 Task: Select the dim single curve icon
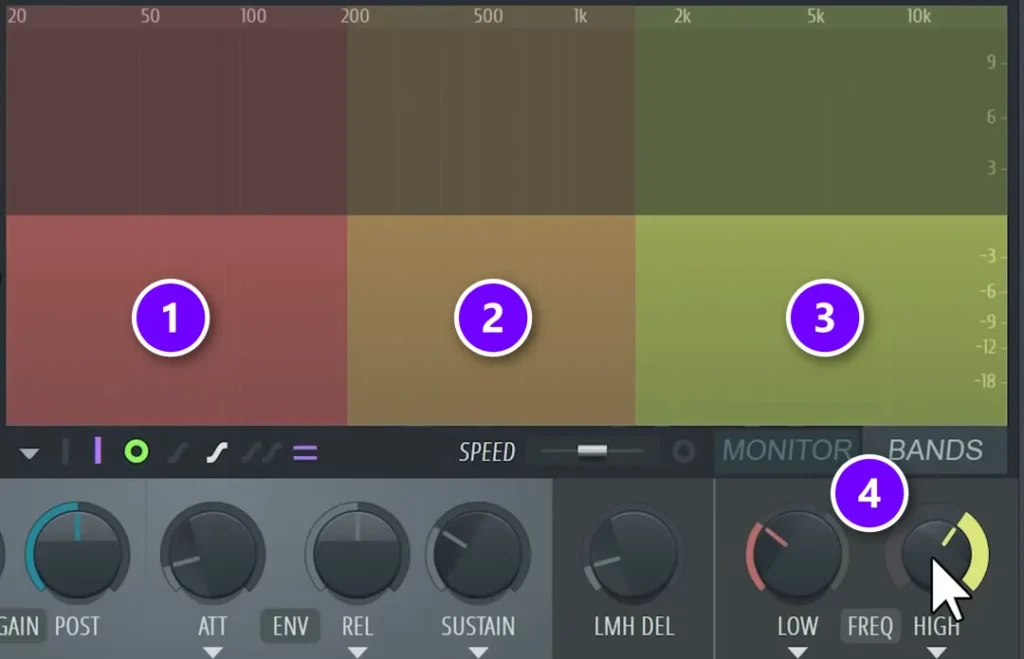tap(178, 452)
